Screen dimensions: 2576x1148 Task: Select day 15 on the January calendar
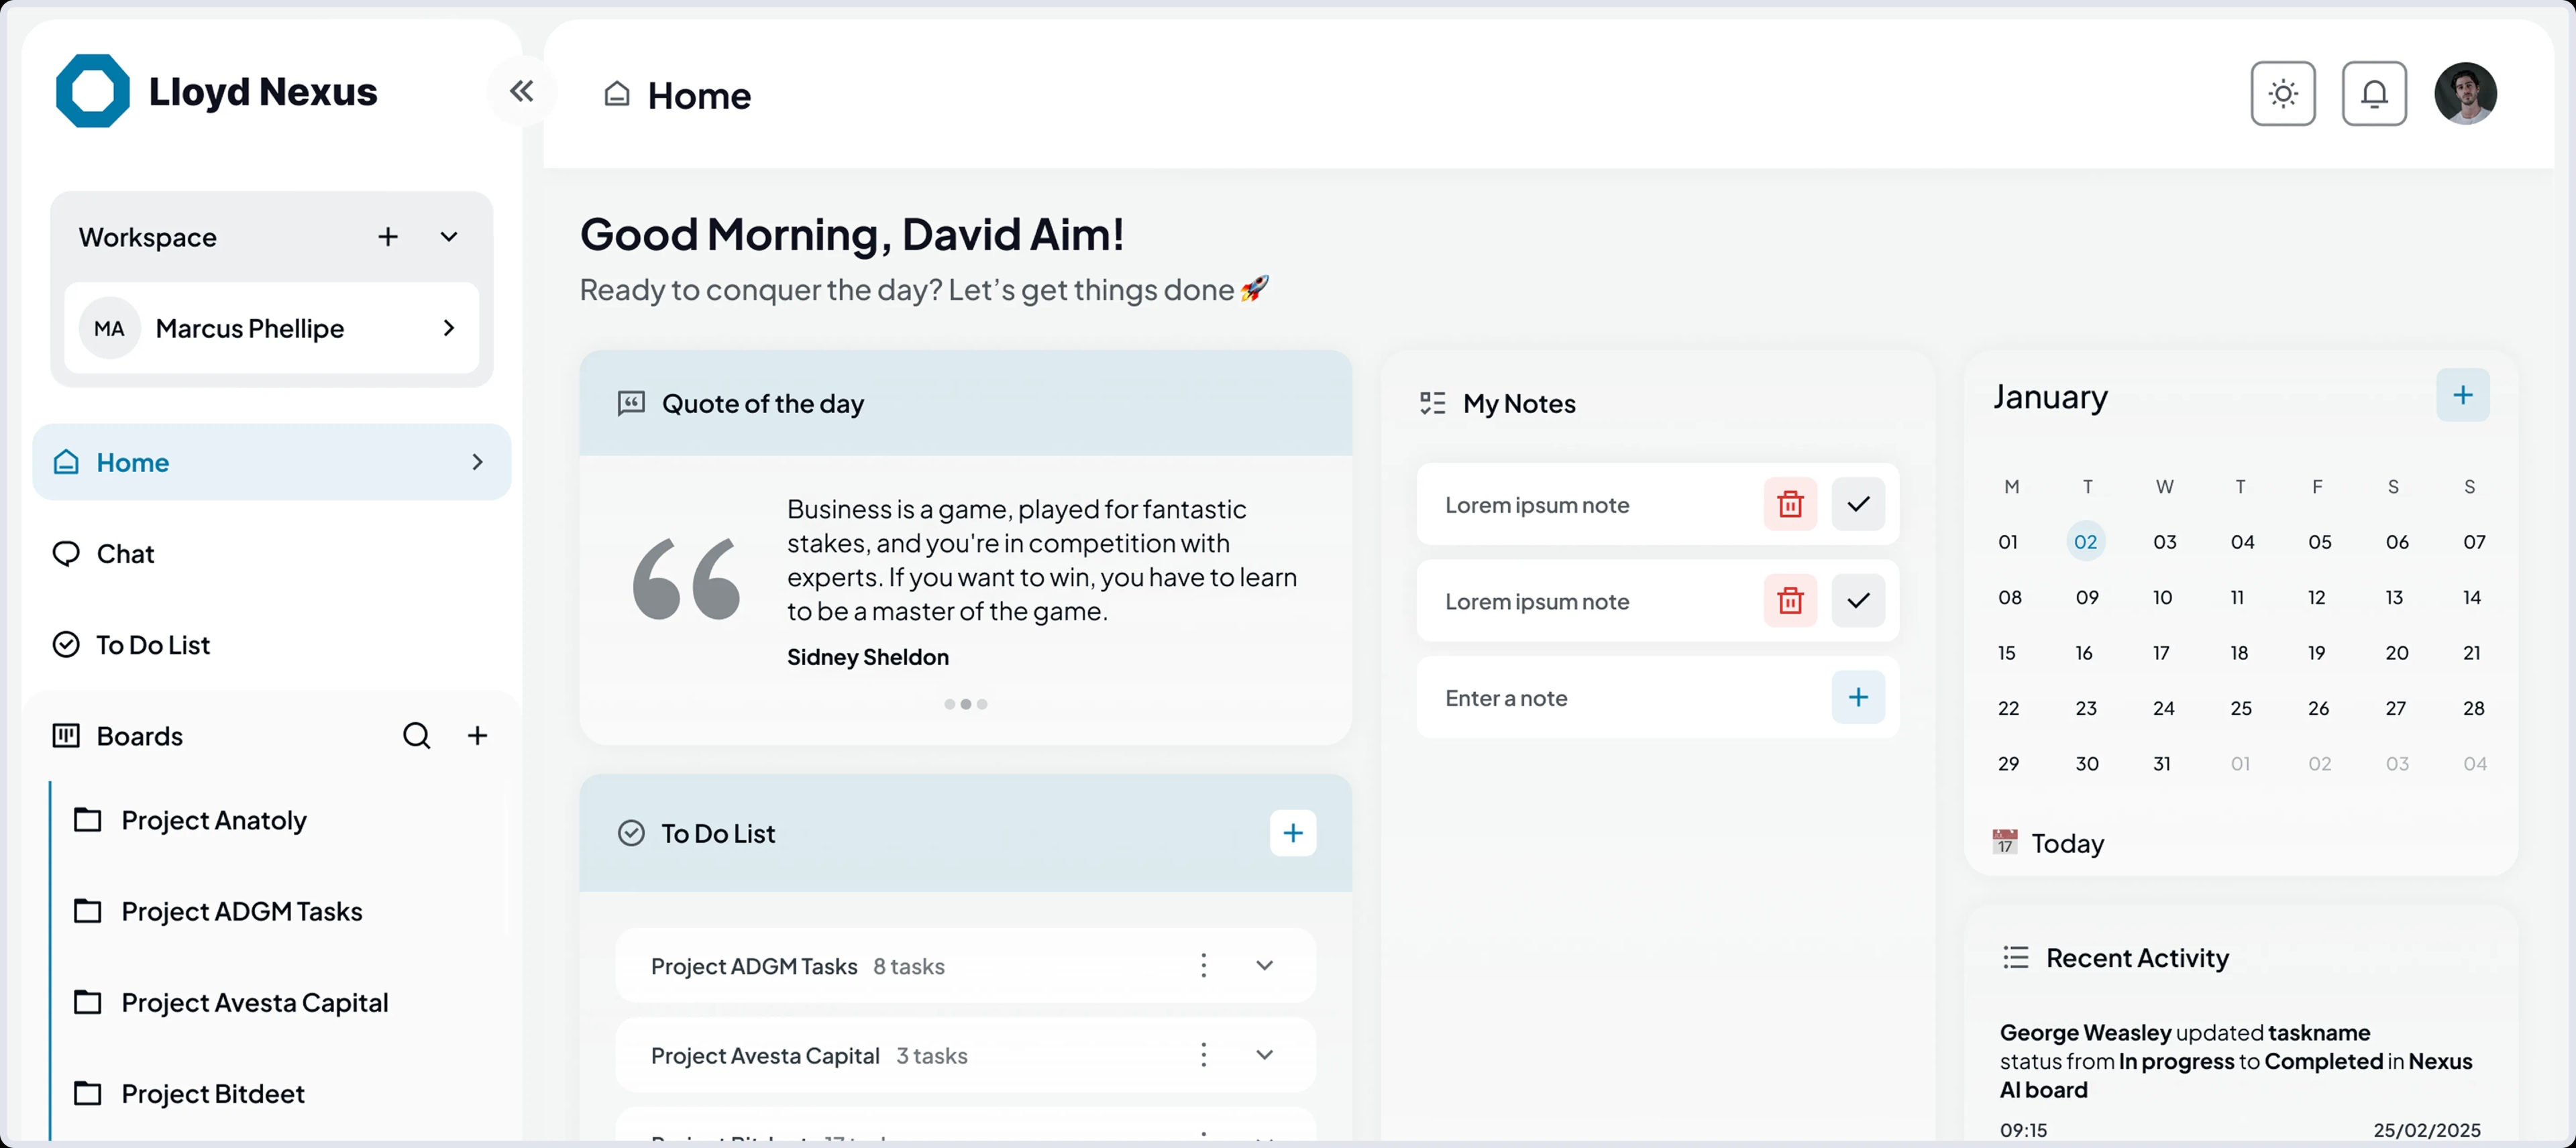click(x=2009, y=652)
